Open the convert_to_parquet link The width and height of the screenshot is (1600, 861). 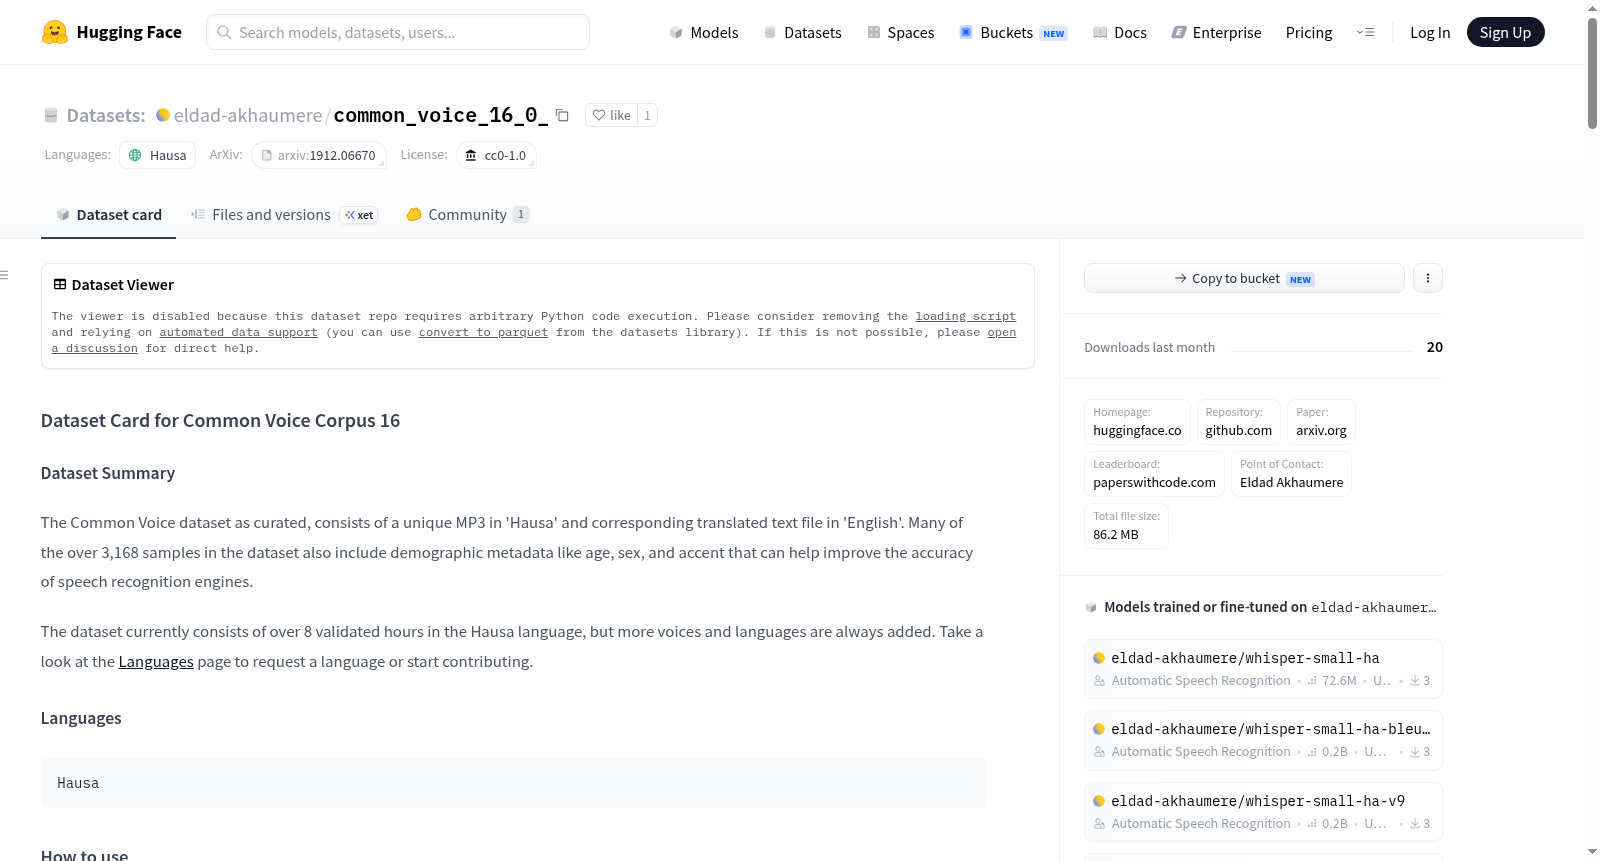(483, 332)
